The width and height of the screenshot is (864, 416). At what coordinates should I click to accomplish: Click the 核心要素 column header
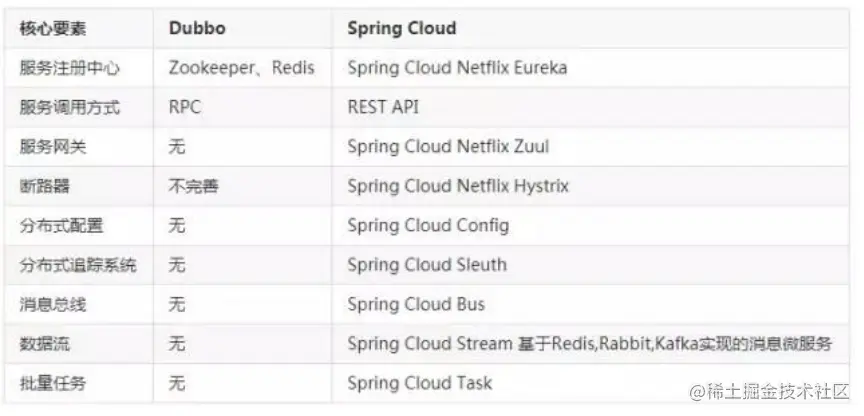click(52, 29)
